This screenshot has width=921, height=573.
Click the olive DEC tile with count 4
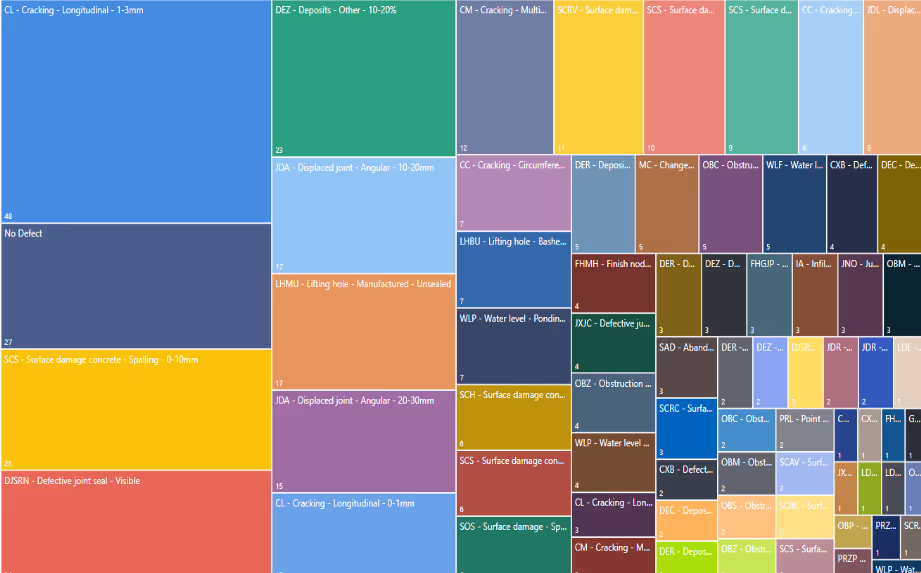[900, 204]
